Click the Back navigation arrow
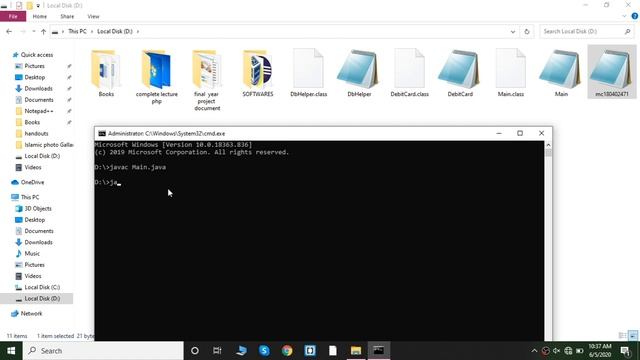Viewport: 640px width, 360px height. pyautogui.click(x=9, y=31)
